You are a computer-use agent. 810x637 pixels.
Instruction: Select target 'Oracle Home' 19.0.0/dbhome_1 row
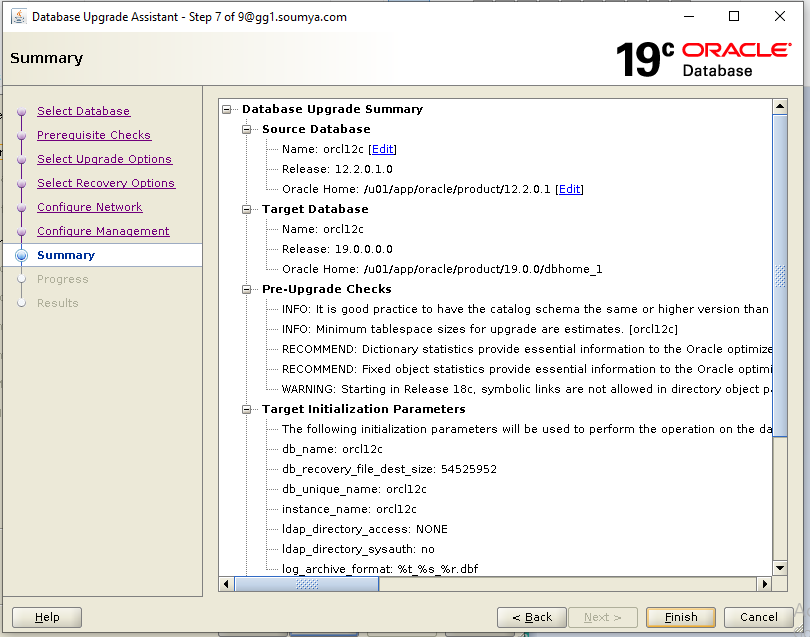442,269
